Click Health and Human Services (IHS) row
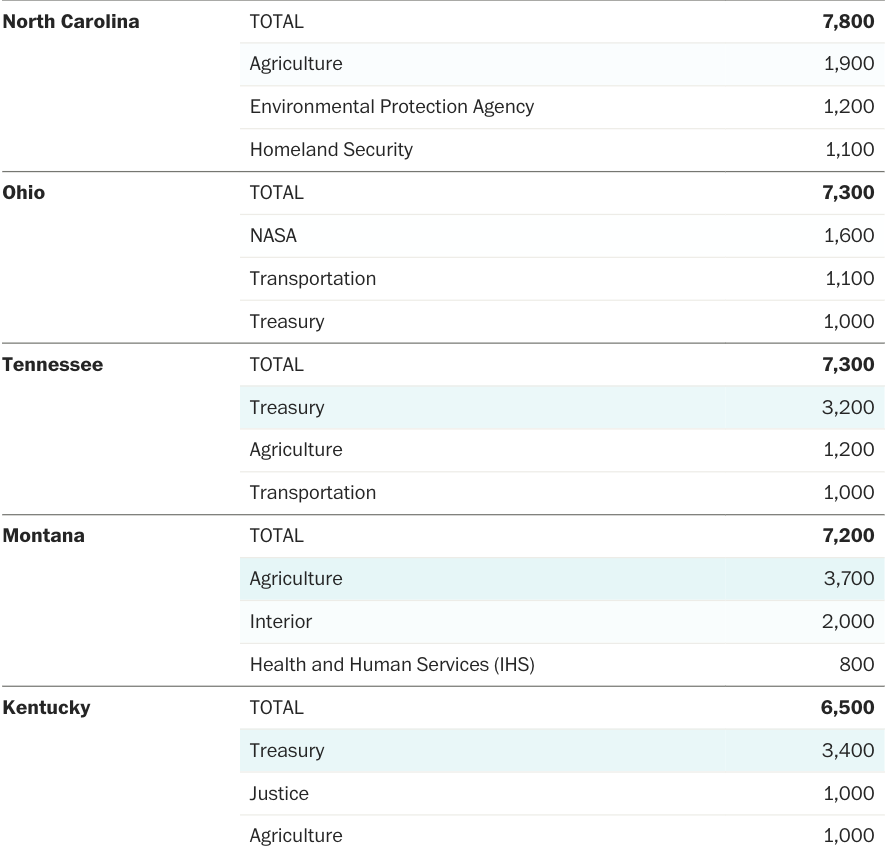 click(x=392, y=665)
